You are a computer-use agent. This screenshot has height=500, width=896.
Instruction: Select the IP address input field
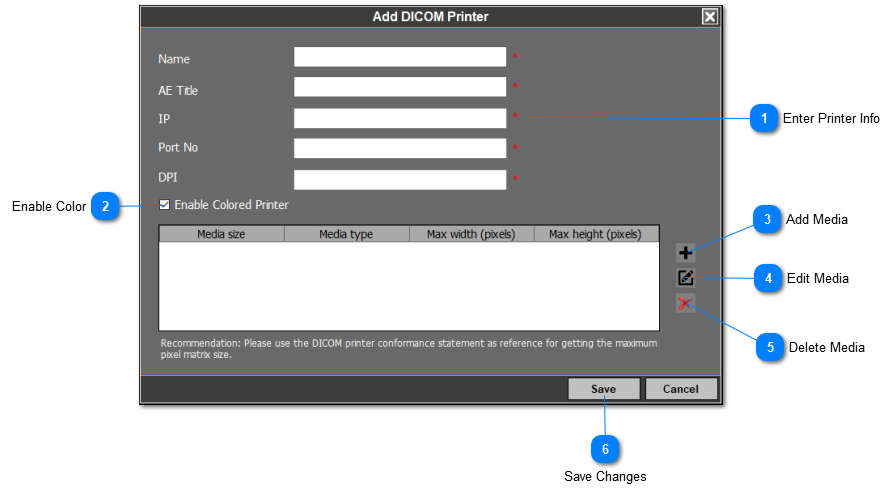click(x=400, y=118)
